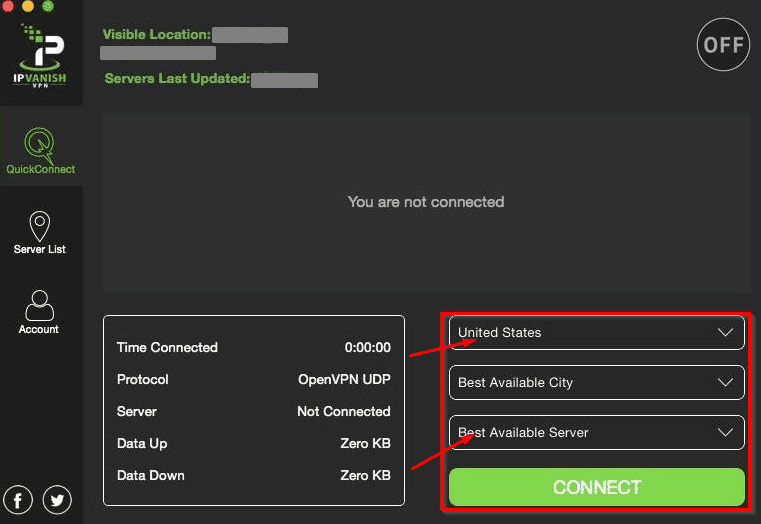Click the Data Up Zero KB row
The height and width of the screenshot is (524, 761).
253,444
